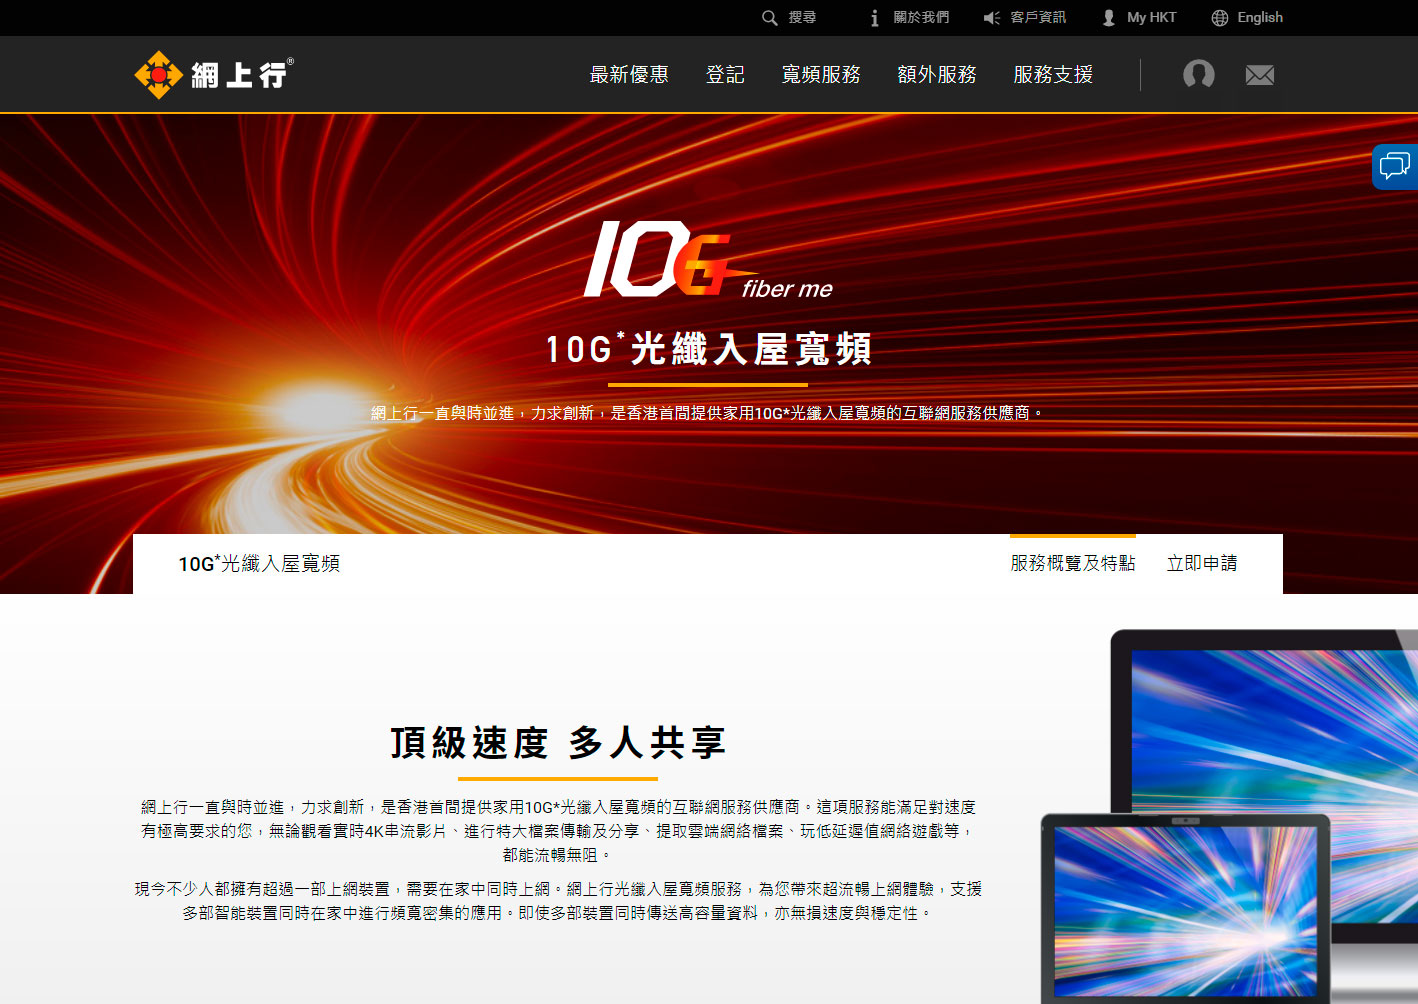Select the 立即申請 apply now tab

coord(1202,564)
